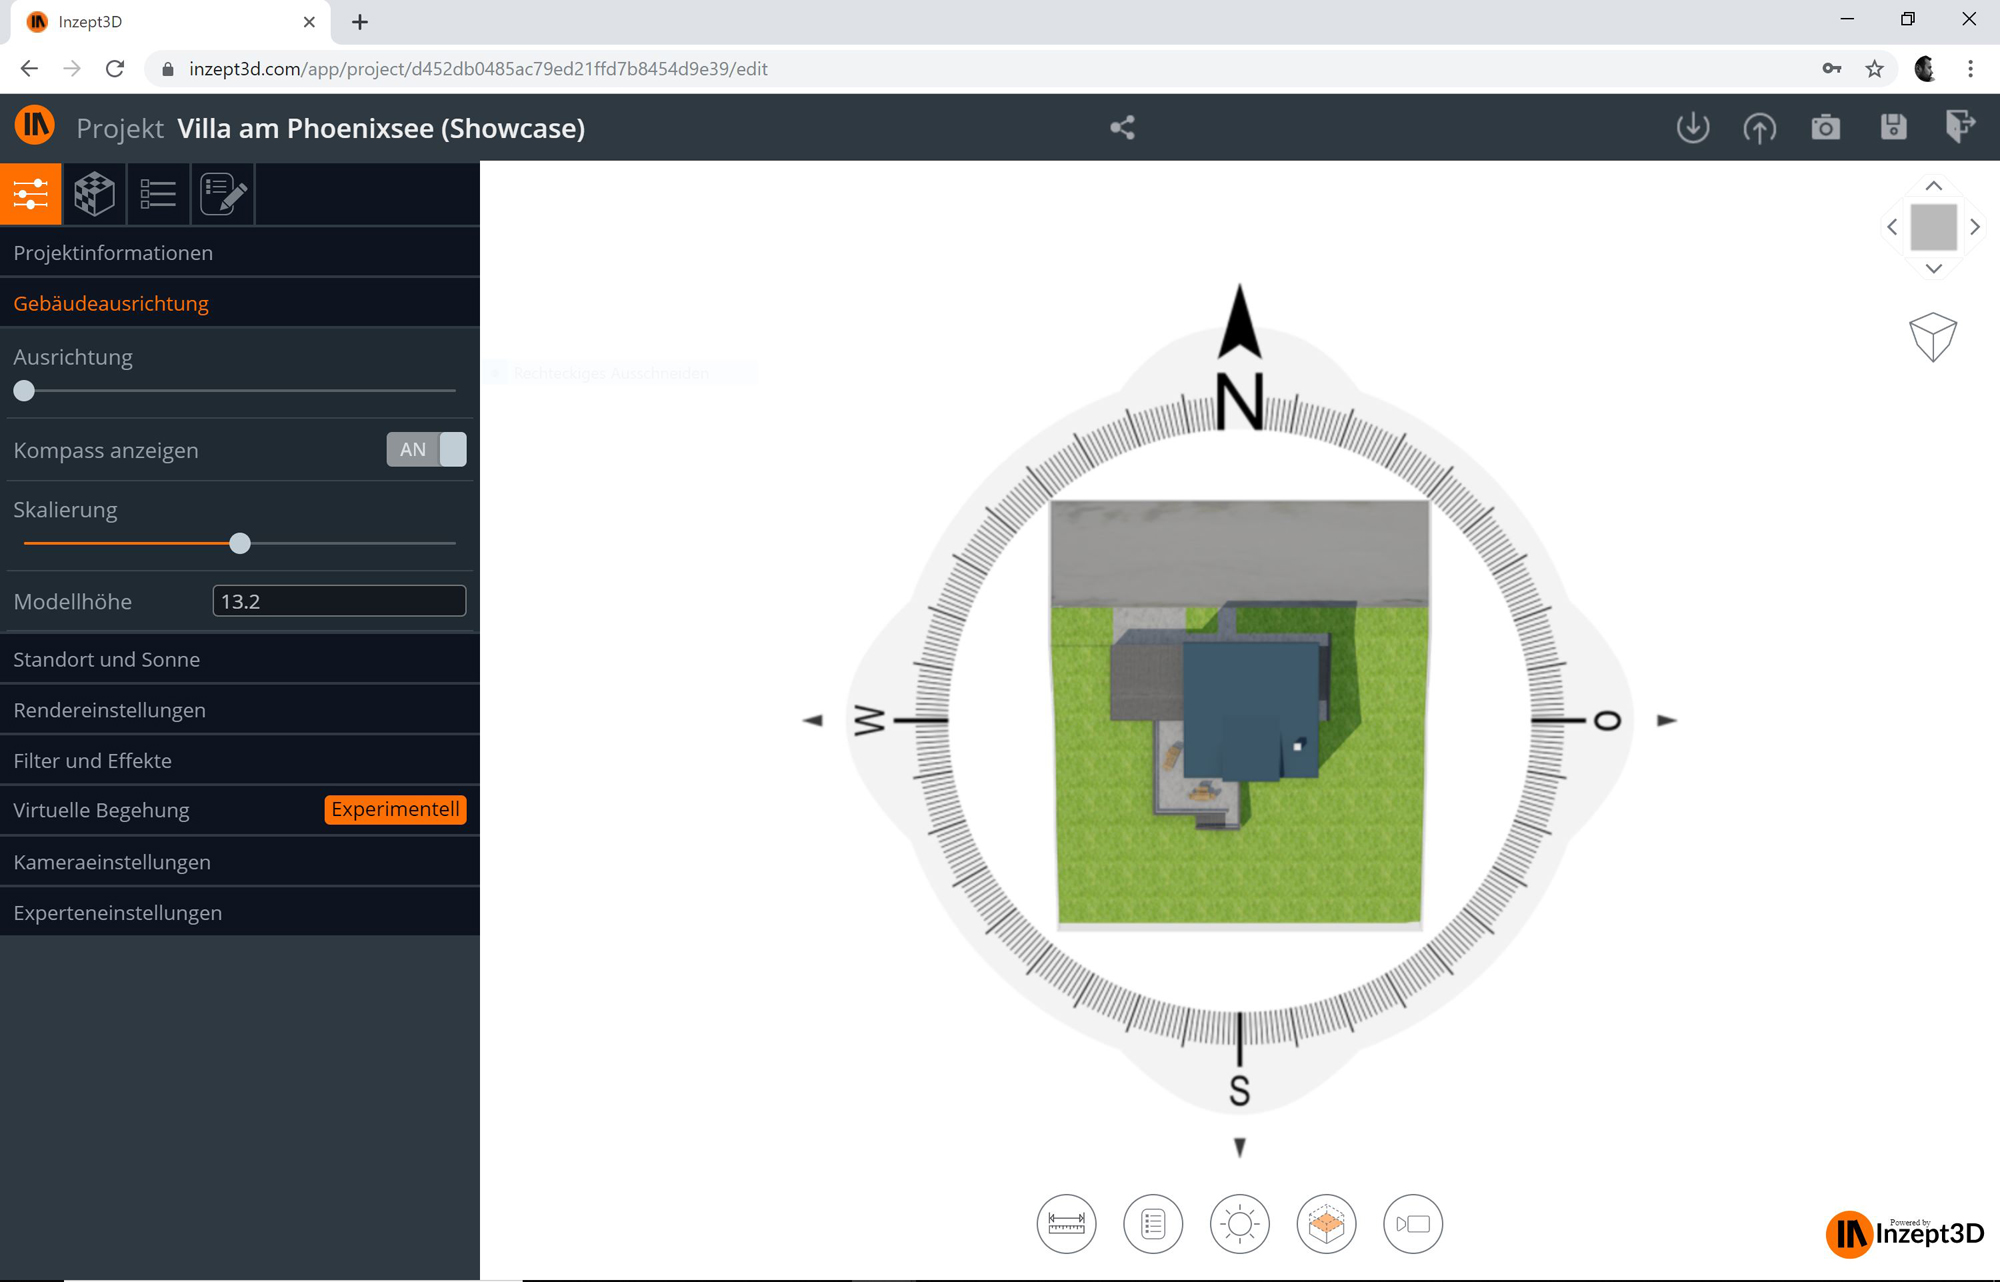Screen dimensions: 2000x1282
Task: Click the download arrow icon in header
Action: 1692,127
